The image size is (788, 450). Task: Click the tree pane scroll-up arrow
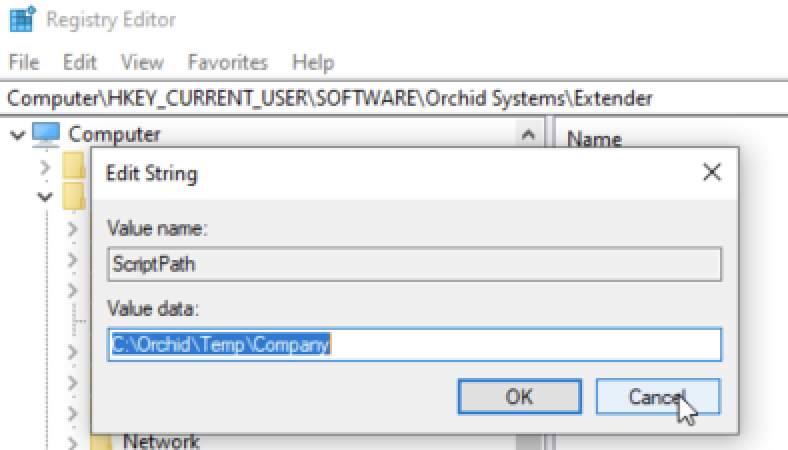[x=527, y=134]
